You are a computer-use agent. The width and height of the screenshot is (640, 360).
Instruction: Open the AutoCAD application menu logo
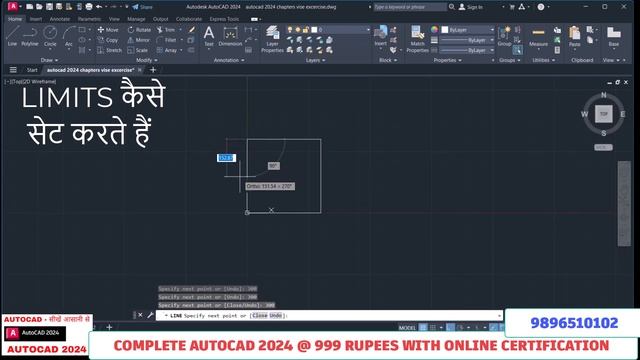[13, 7]
